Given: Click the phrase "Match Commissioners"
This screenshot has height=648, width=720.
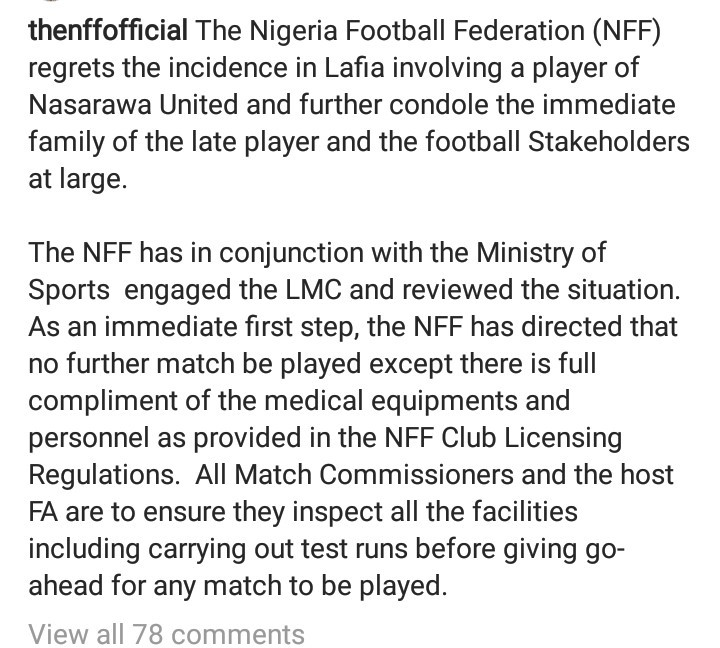Looking at the screenshot, I should point(374,474).
